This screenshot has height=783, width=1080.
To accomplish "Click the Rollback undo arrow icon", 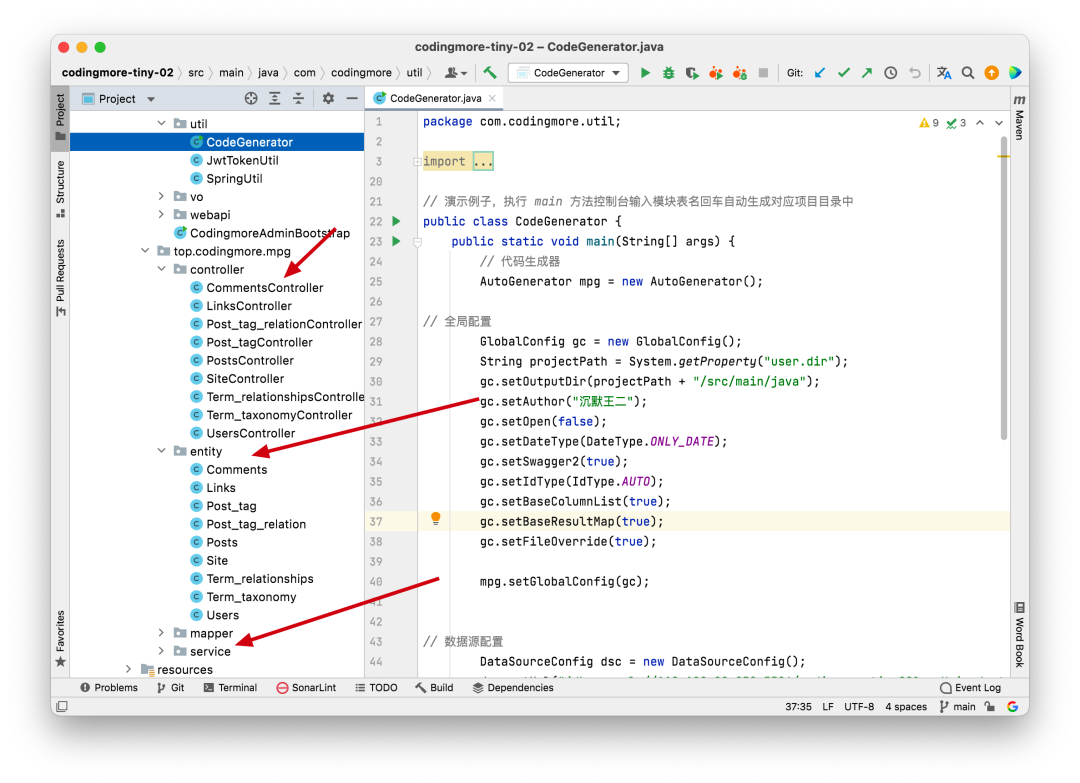I will point(915,73).
